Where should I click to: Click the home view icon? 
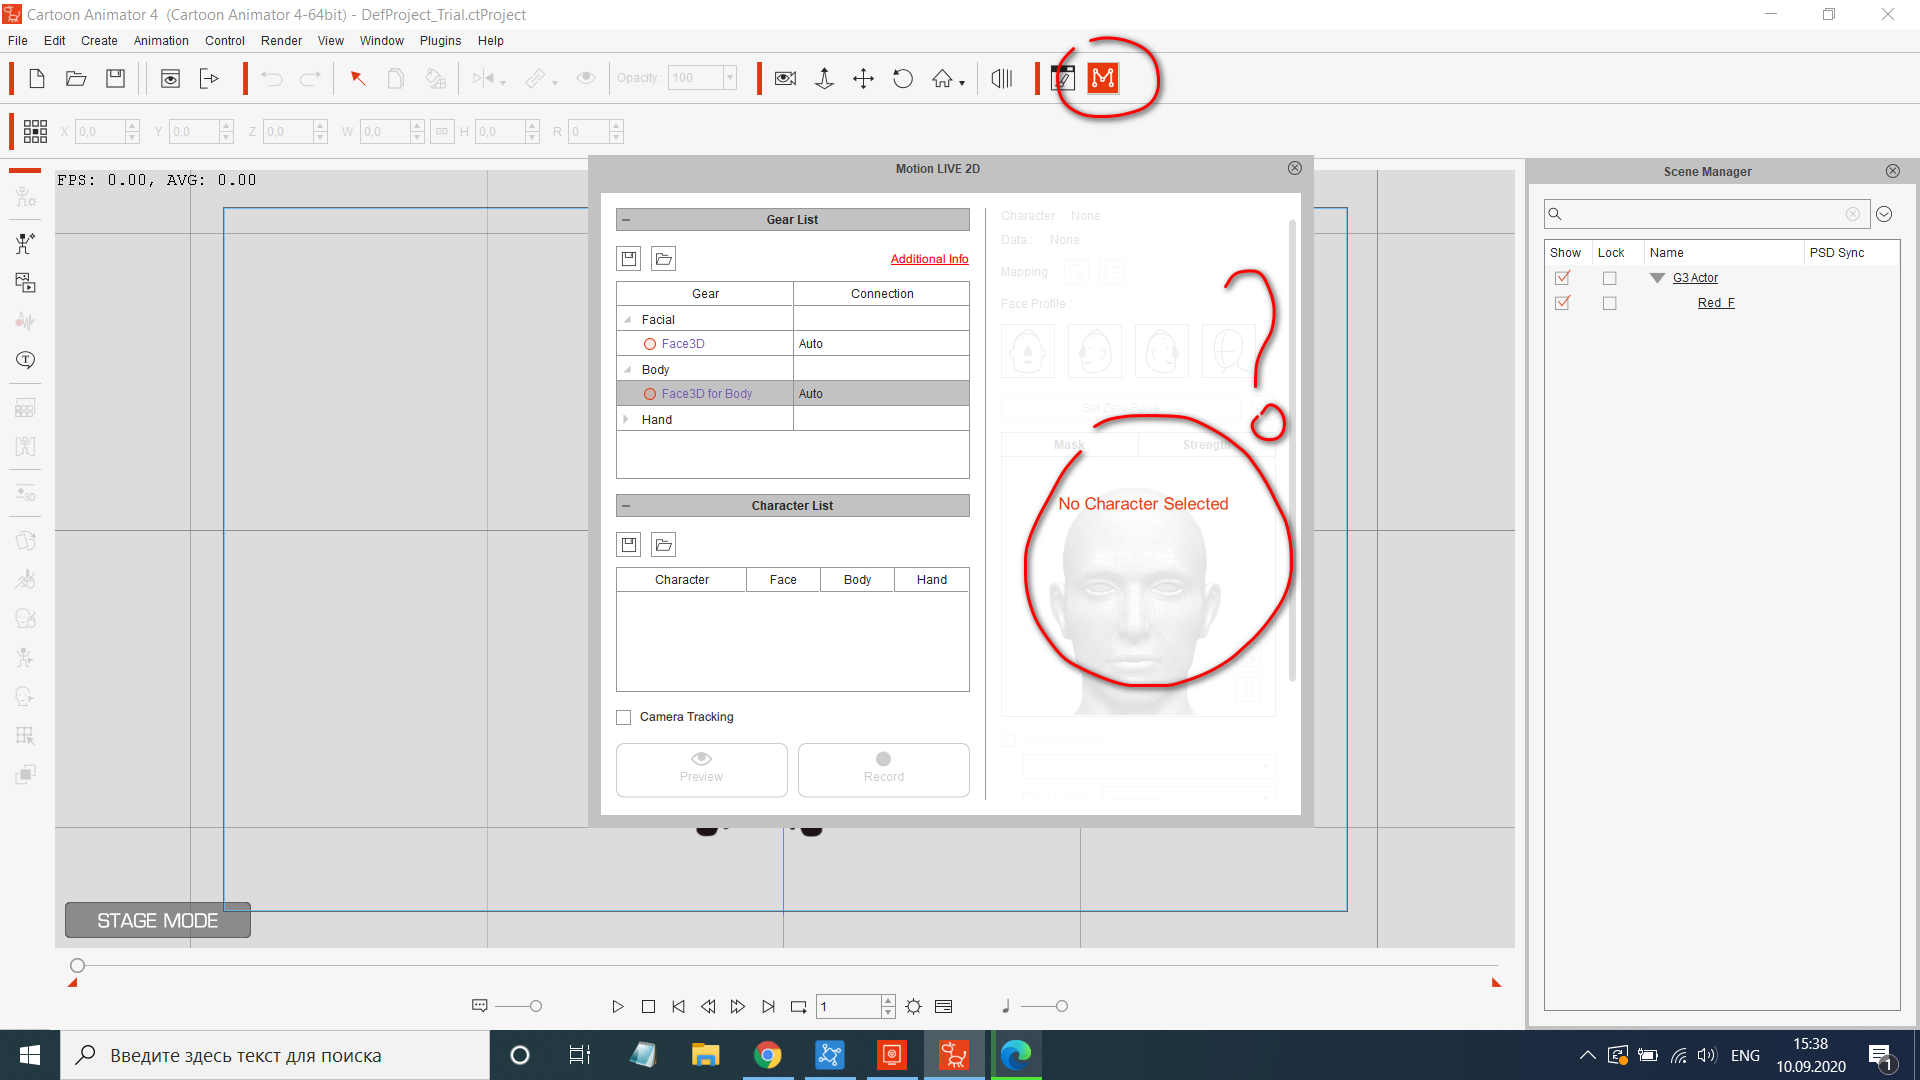[942, 78]
